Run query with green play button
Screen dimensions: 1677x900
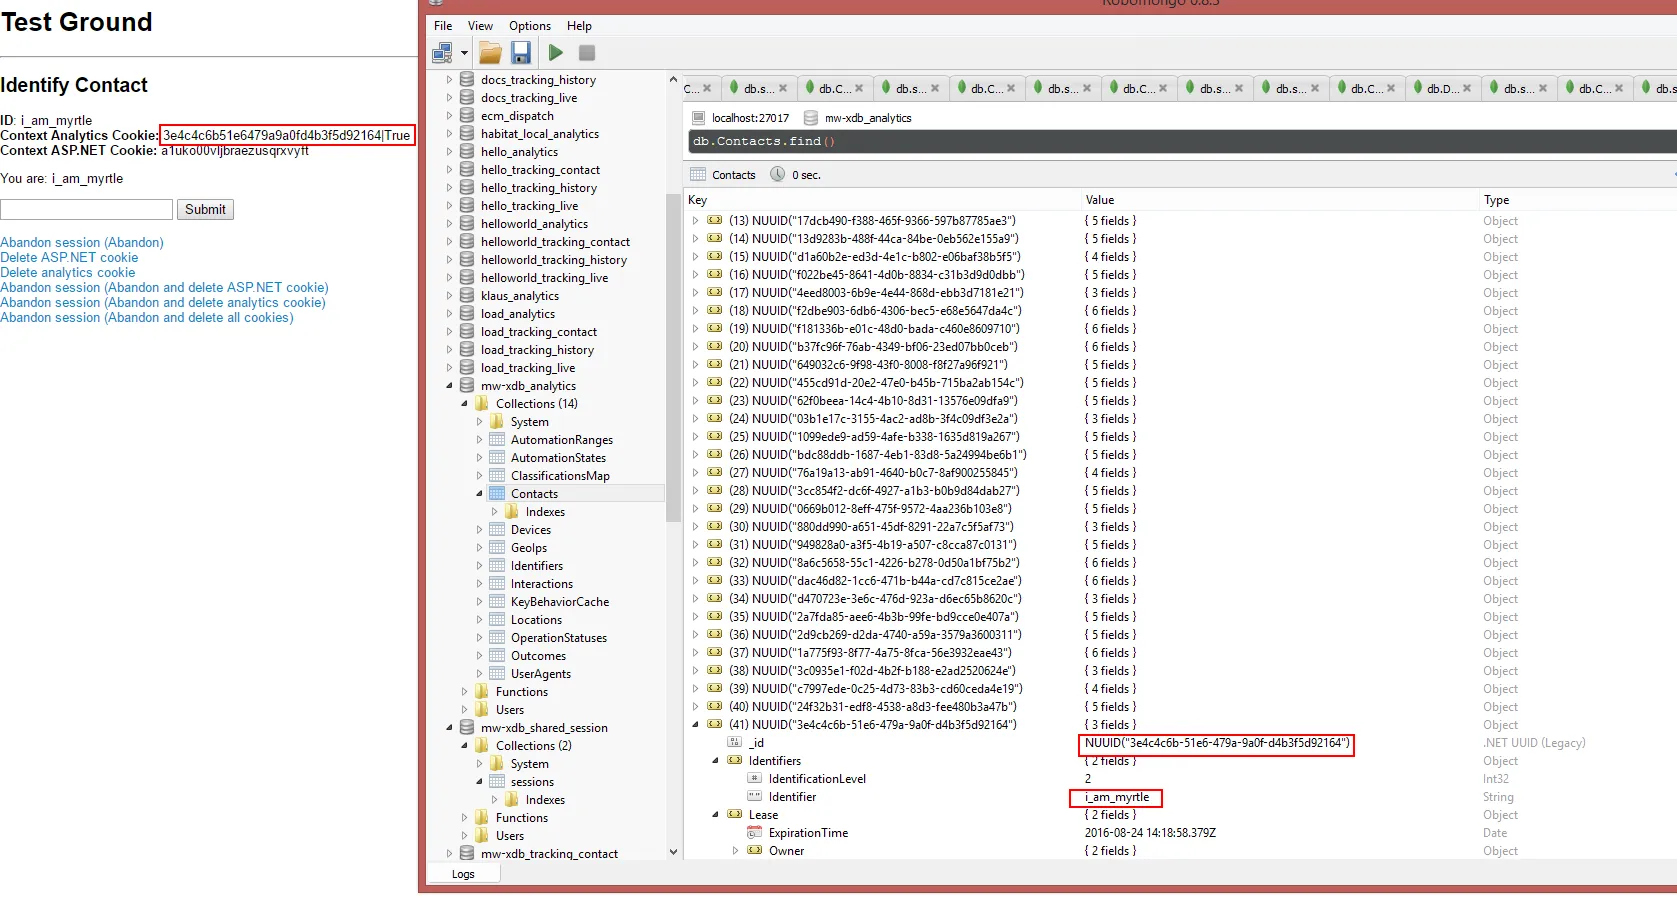tap(556, 53)
